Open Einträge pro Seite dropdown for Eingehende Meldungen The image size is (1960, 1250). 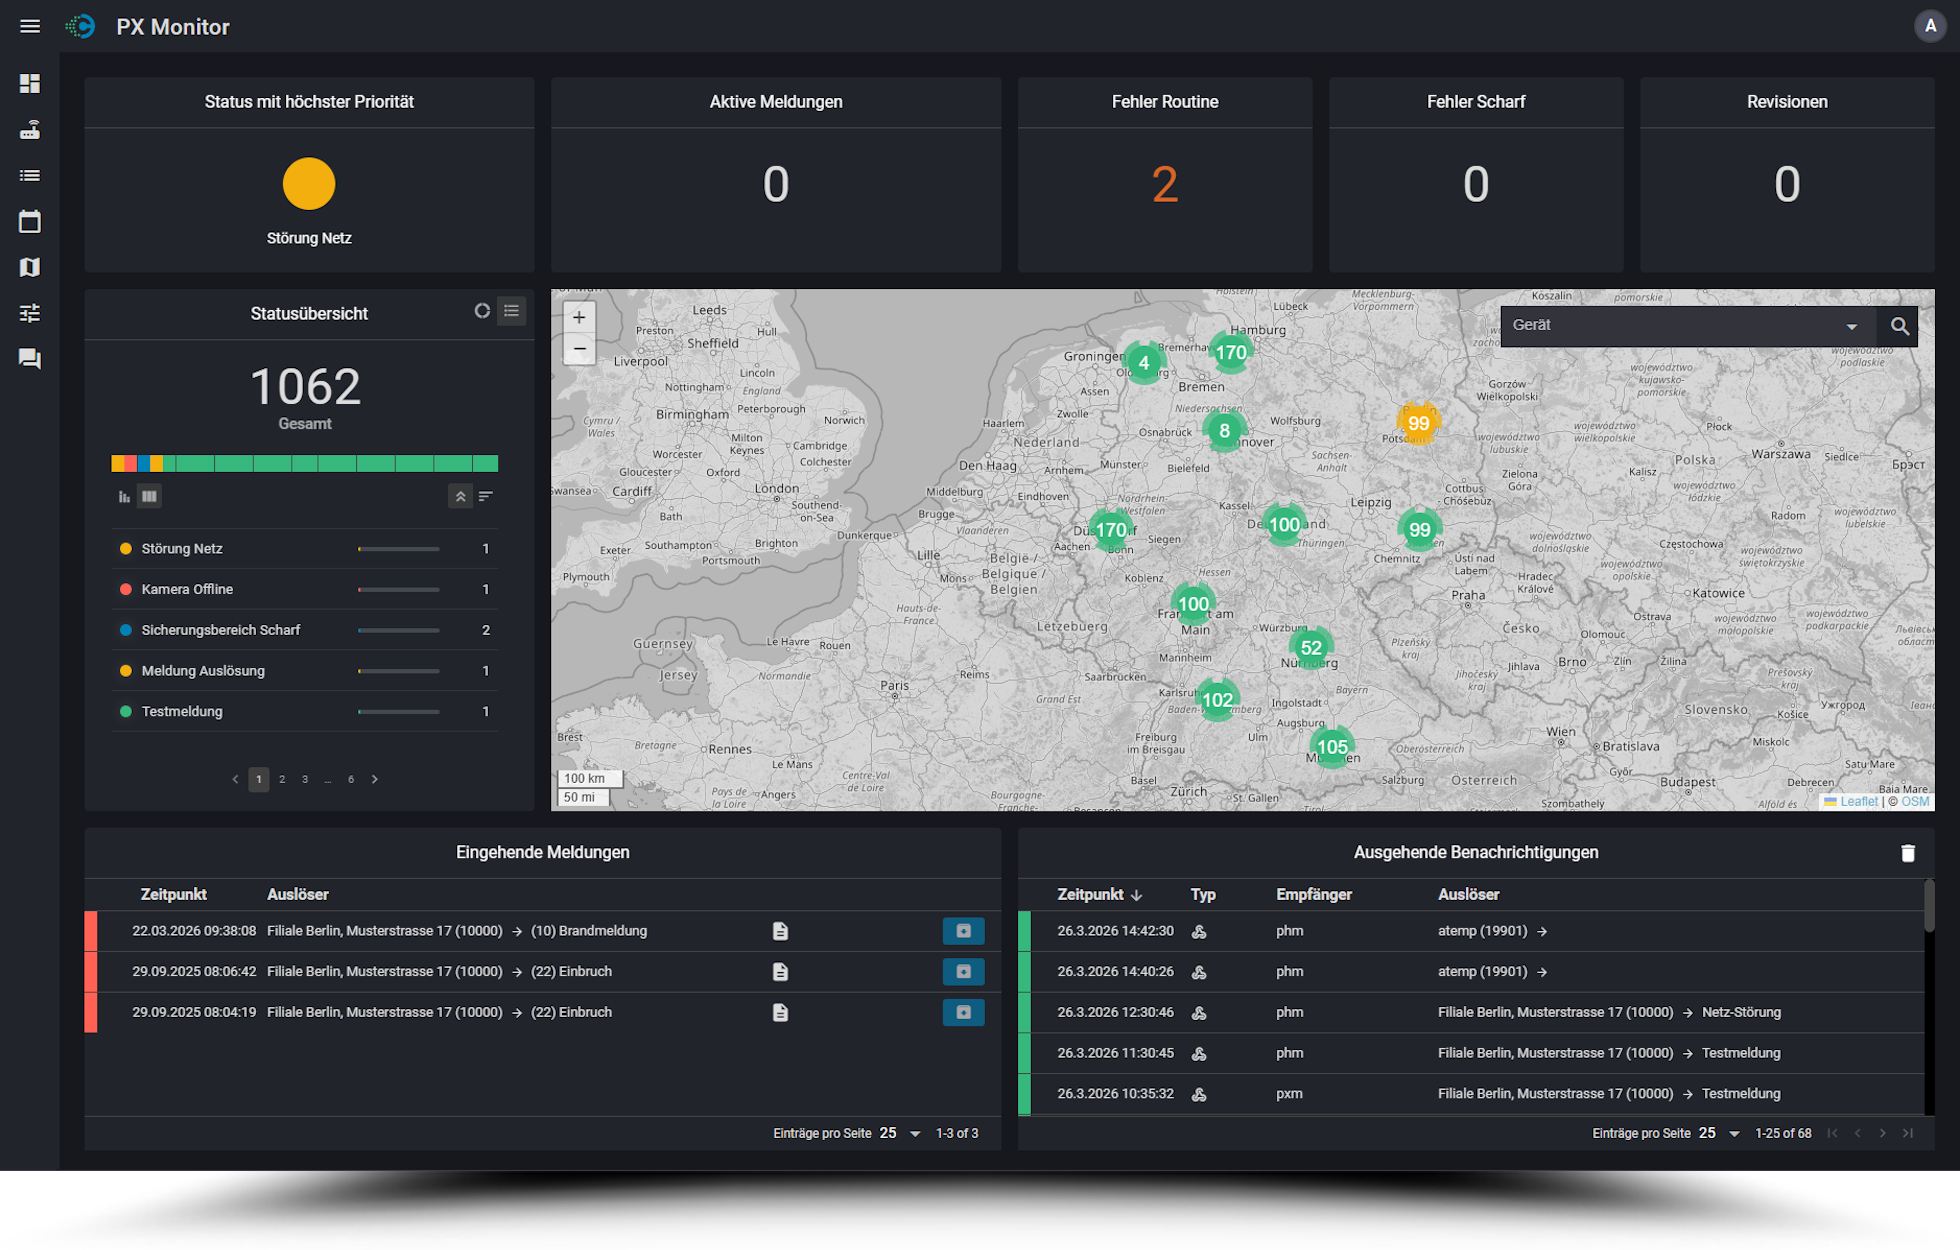click(900, 1133)
